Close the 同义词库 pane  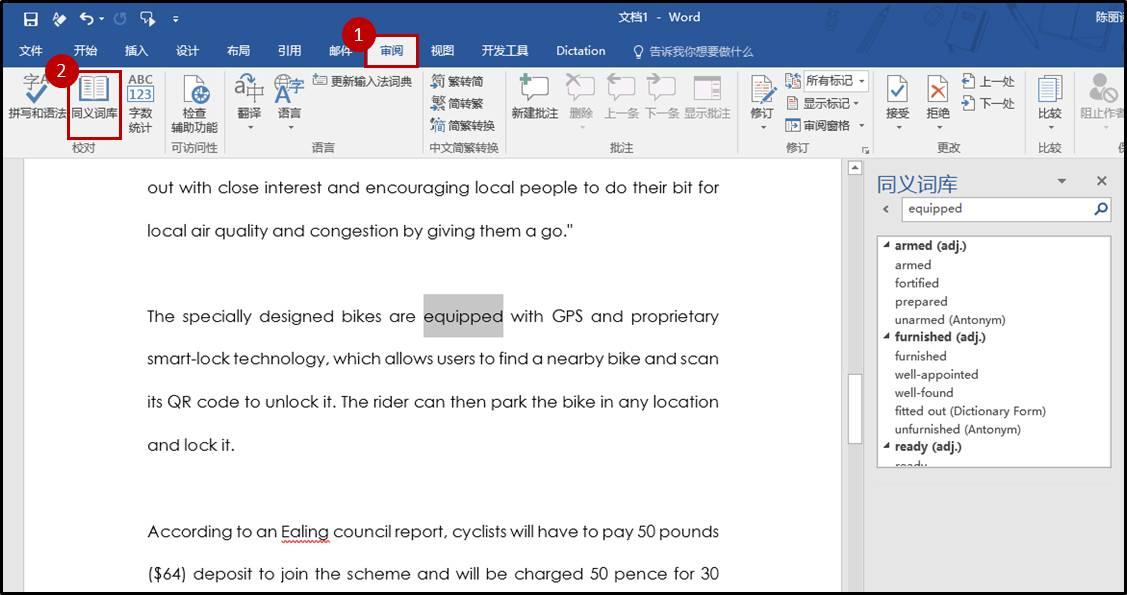[1102, 181]
